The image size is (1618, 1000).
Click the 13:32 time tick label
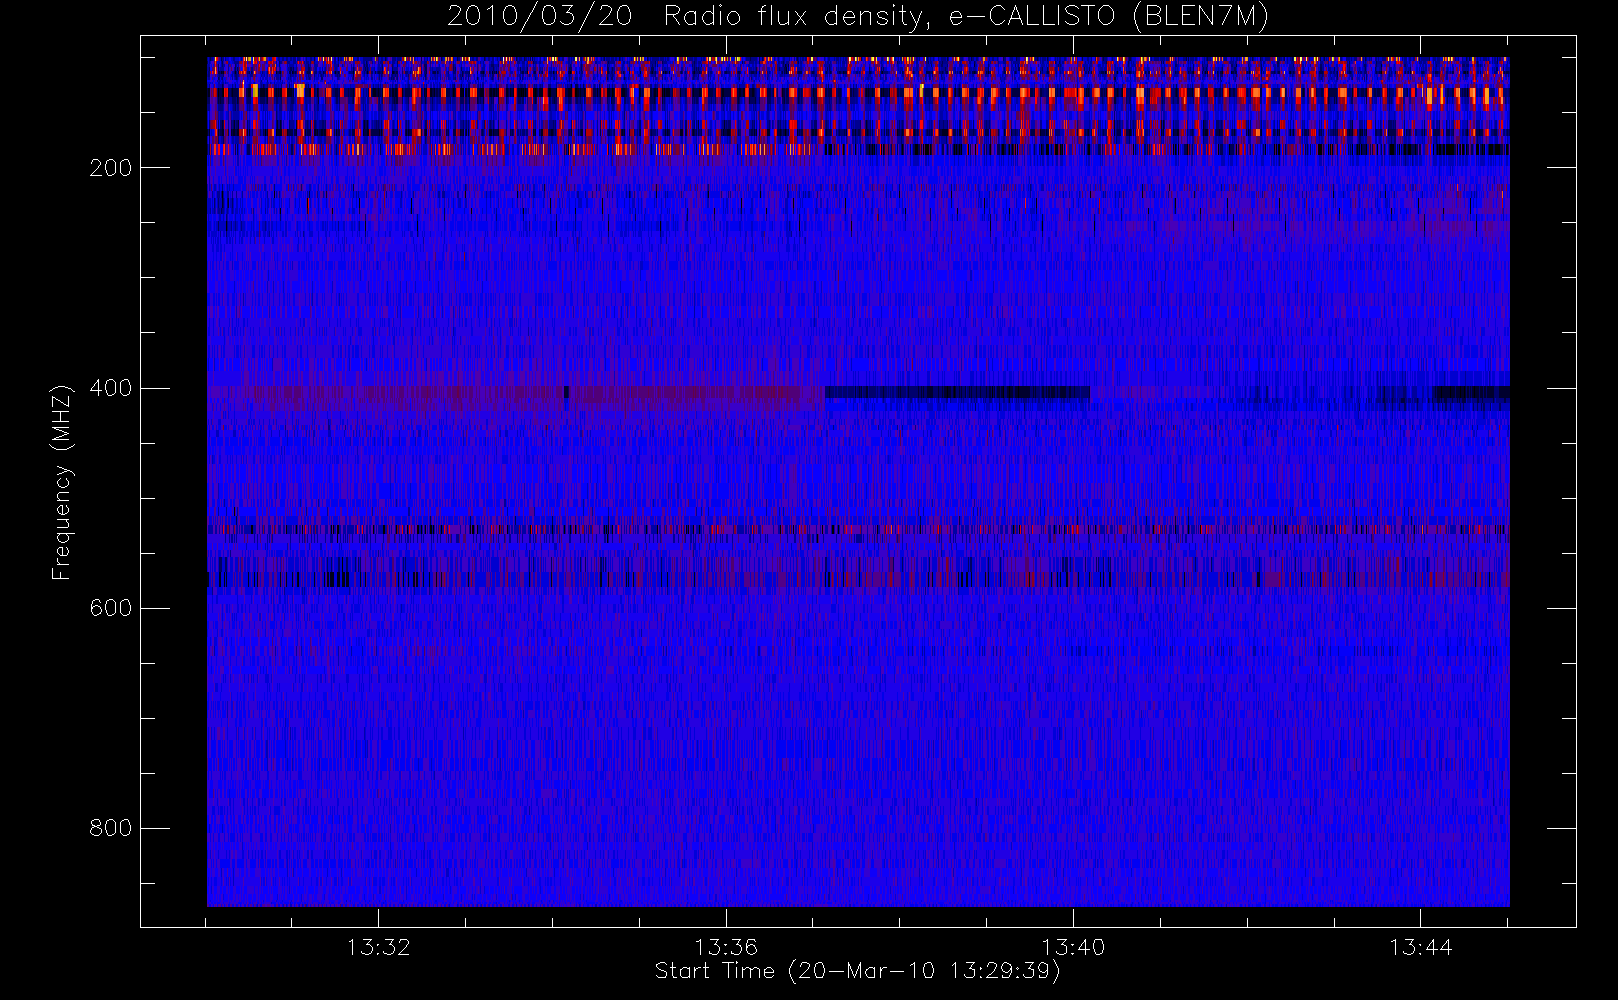pyautogui.click(x=379, y=947)
